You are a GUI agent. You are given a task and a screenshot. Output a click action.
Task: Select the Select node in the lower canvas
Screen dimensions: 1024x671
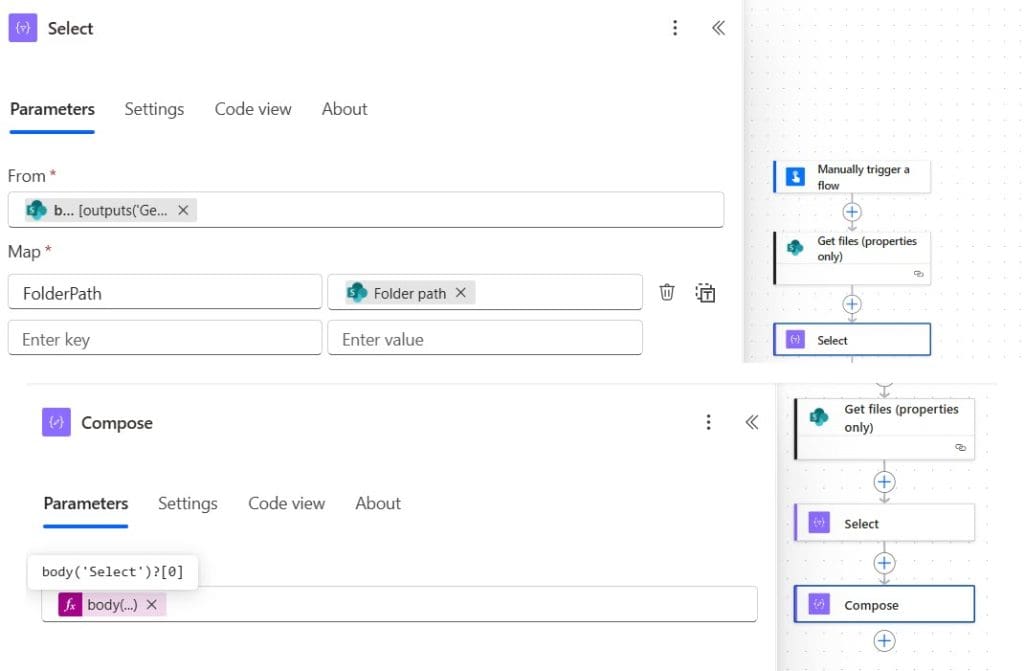point(885,523)
